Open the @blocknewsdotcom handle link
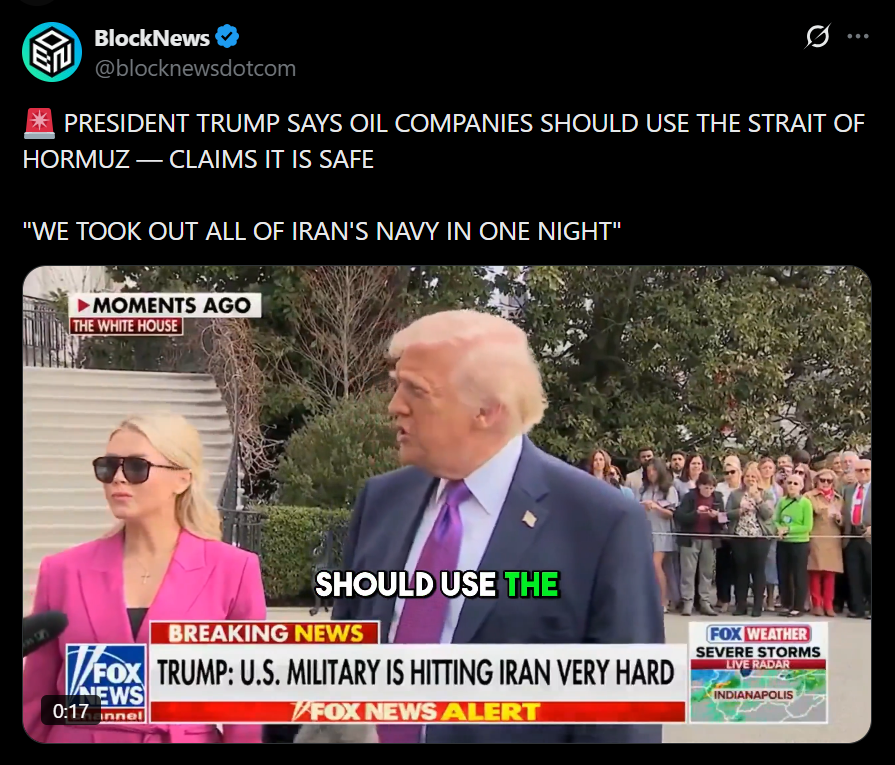895x765 pixels. tap(195, 68)
